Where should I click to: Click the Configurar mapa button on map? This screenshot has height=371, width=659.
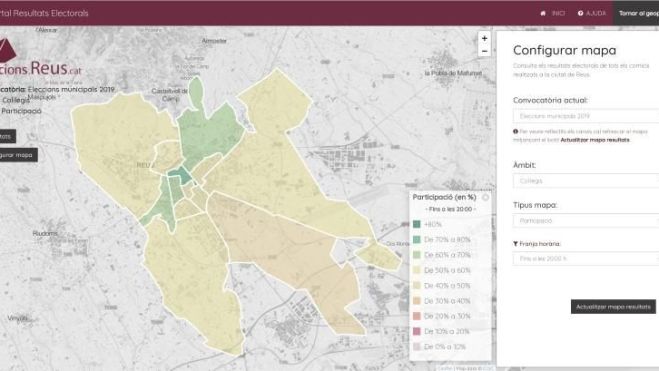point(18,155)
